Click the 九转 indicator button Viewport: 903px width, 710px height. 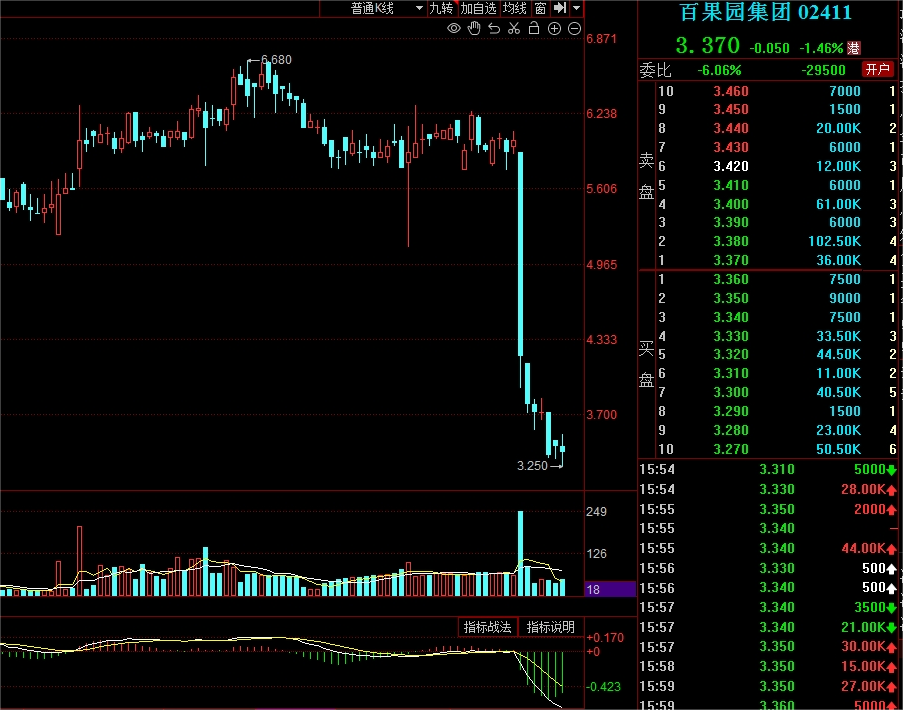point(441,8)
